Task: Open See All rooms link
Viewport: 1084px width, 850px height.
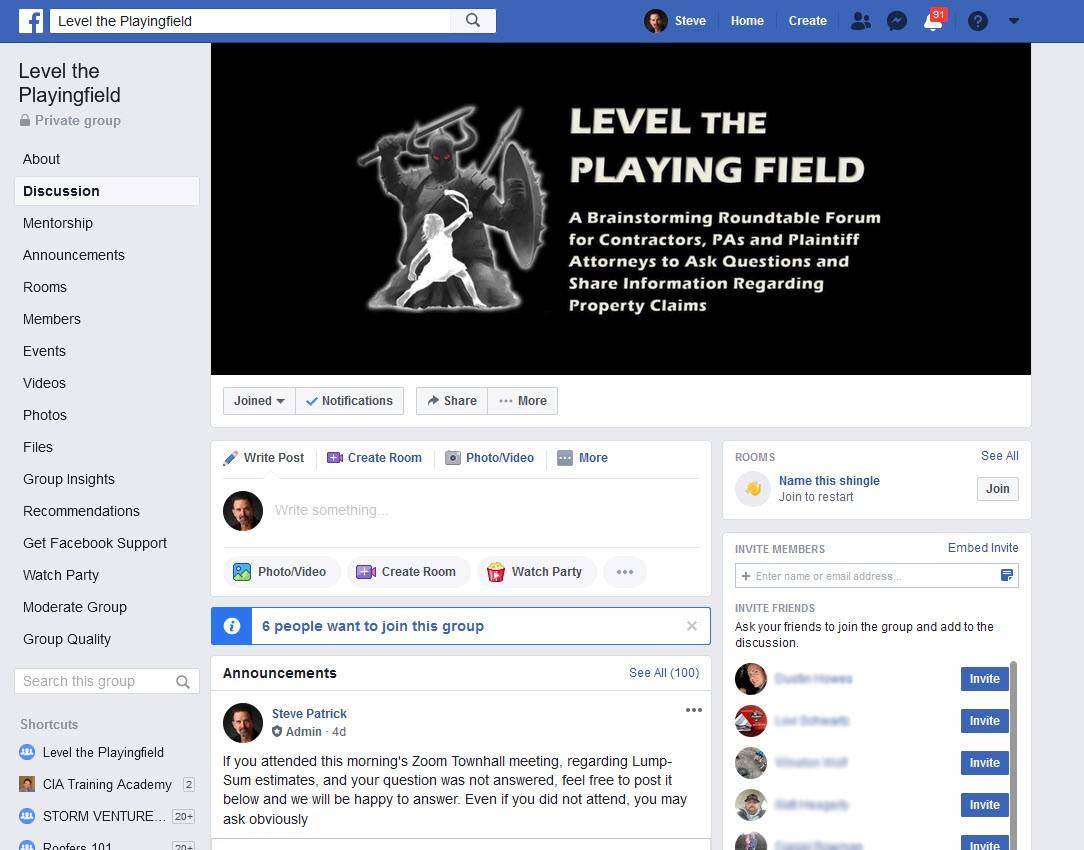Action: tap(999, 455)
